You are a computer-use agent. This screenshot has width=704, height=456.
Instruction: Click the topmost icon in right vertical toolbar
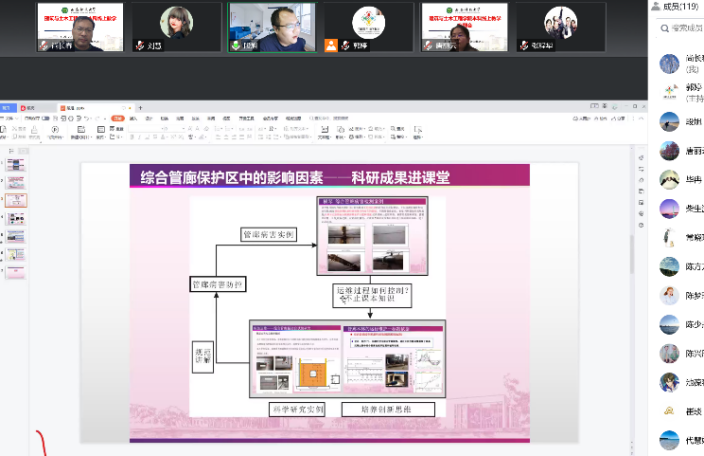[x=641, y=158]
